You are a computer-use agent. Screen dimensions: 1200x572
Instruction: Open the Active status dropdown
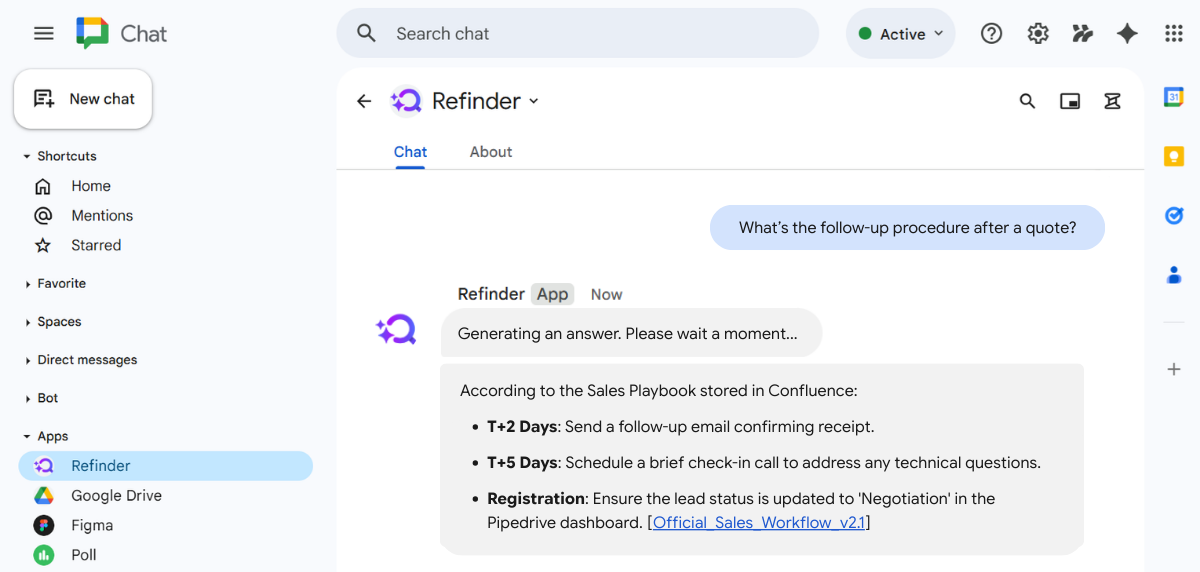tap(901, 34)
